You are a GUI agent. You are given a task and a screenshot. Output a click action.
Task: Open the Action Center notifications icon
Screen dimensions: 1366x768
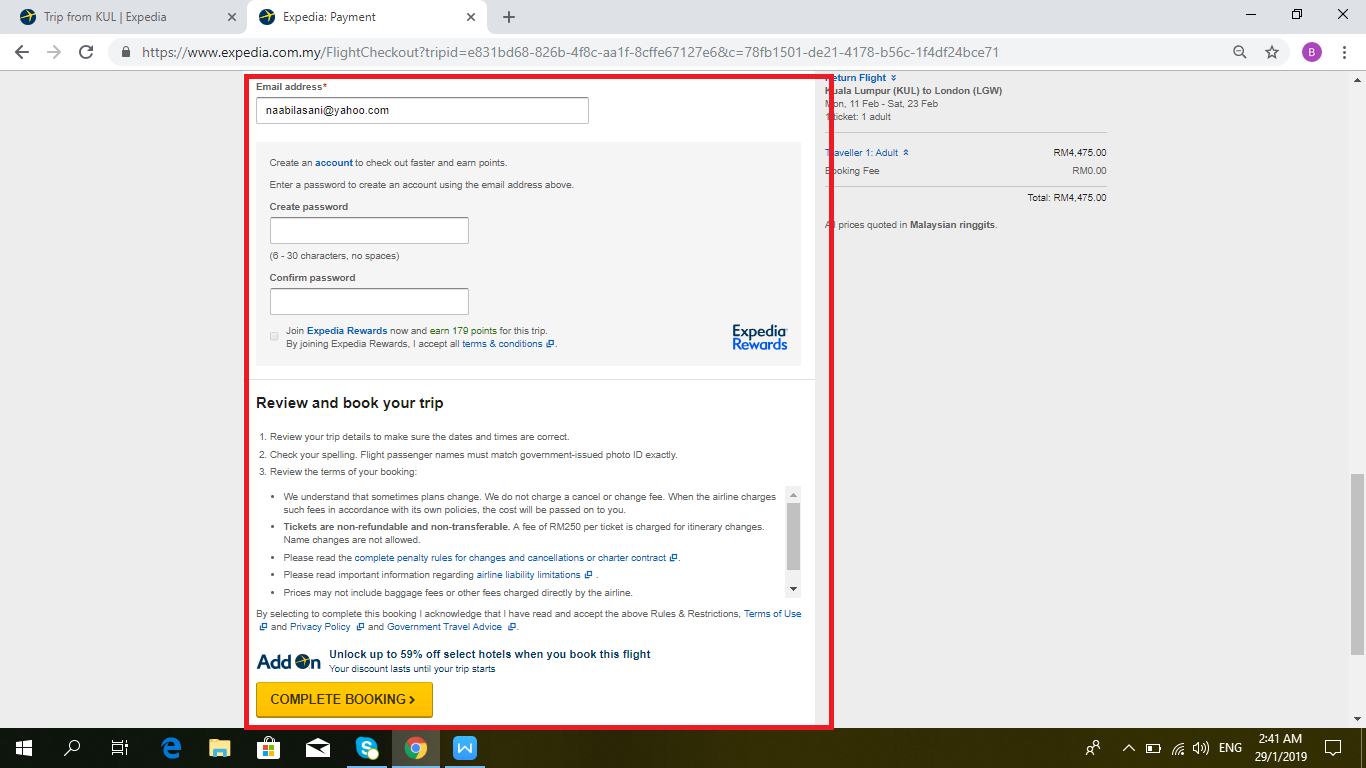click(1333, 747)
